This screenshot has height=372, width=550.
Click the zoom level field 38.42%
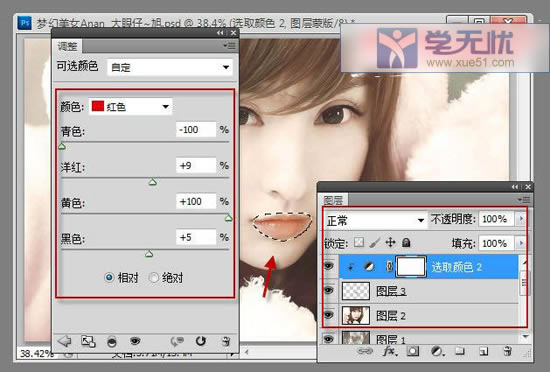tap(36, 353)
